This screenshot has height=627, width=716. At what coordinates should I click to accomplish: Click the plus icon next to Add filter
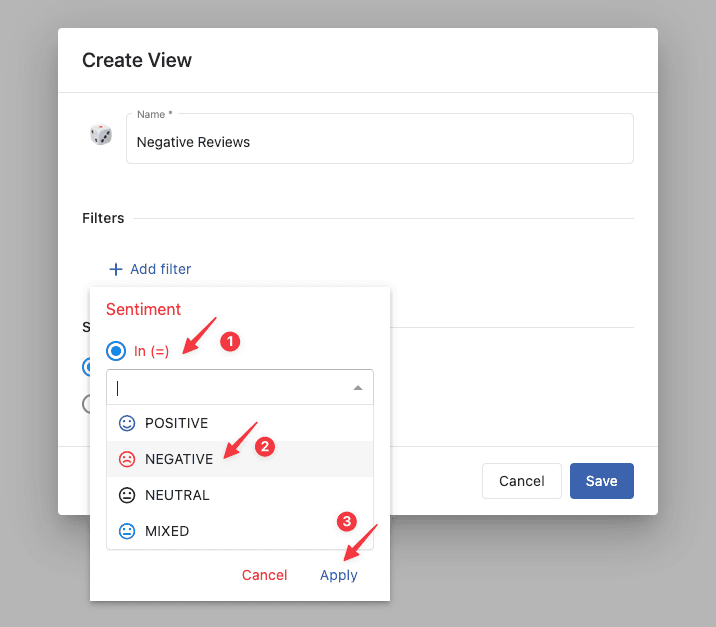(116, 269)
